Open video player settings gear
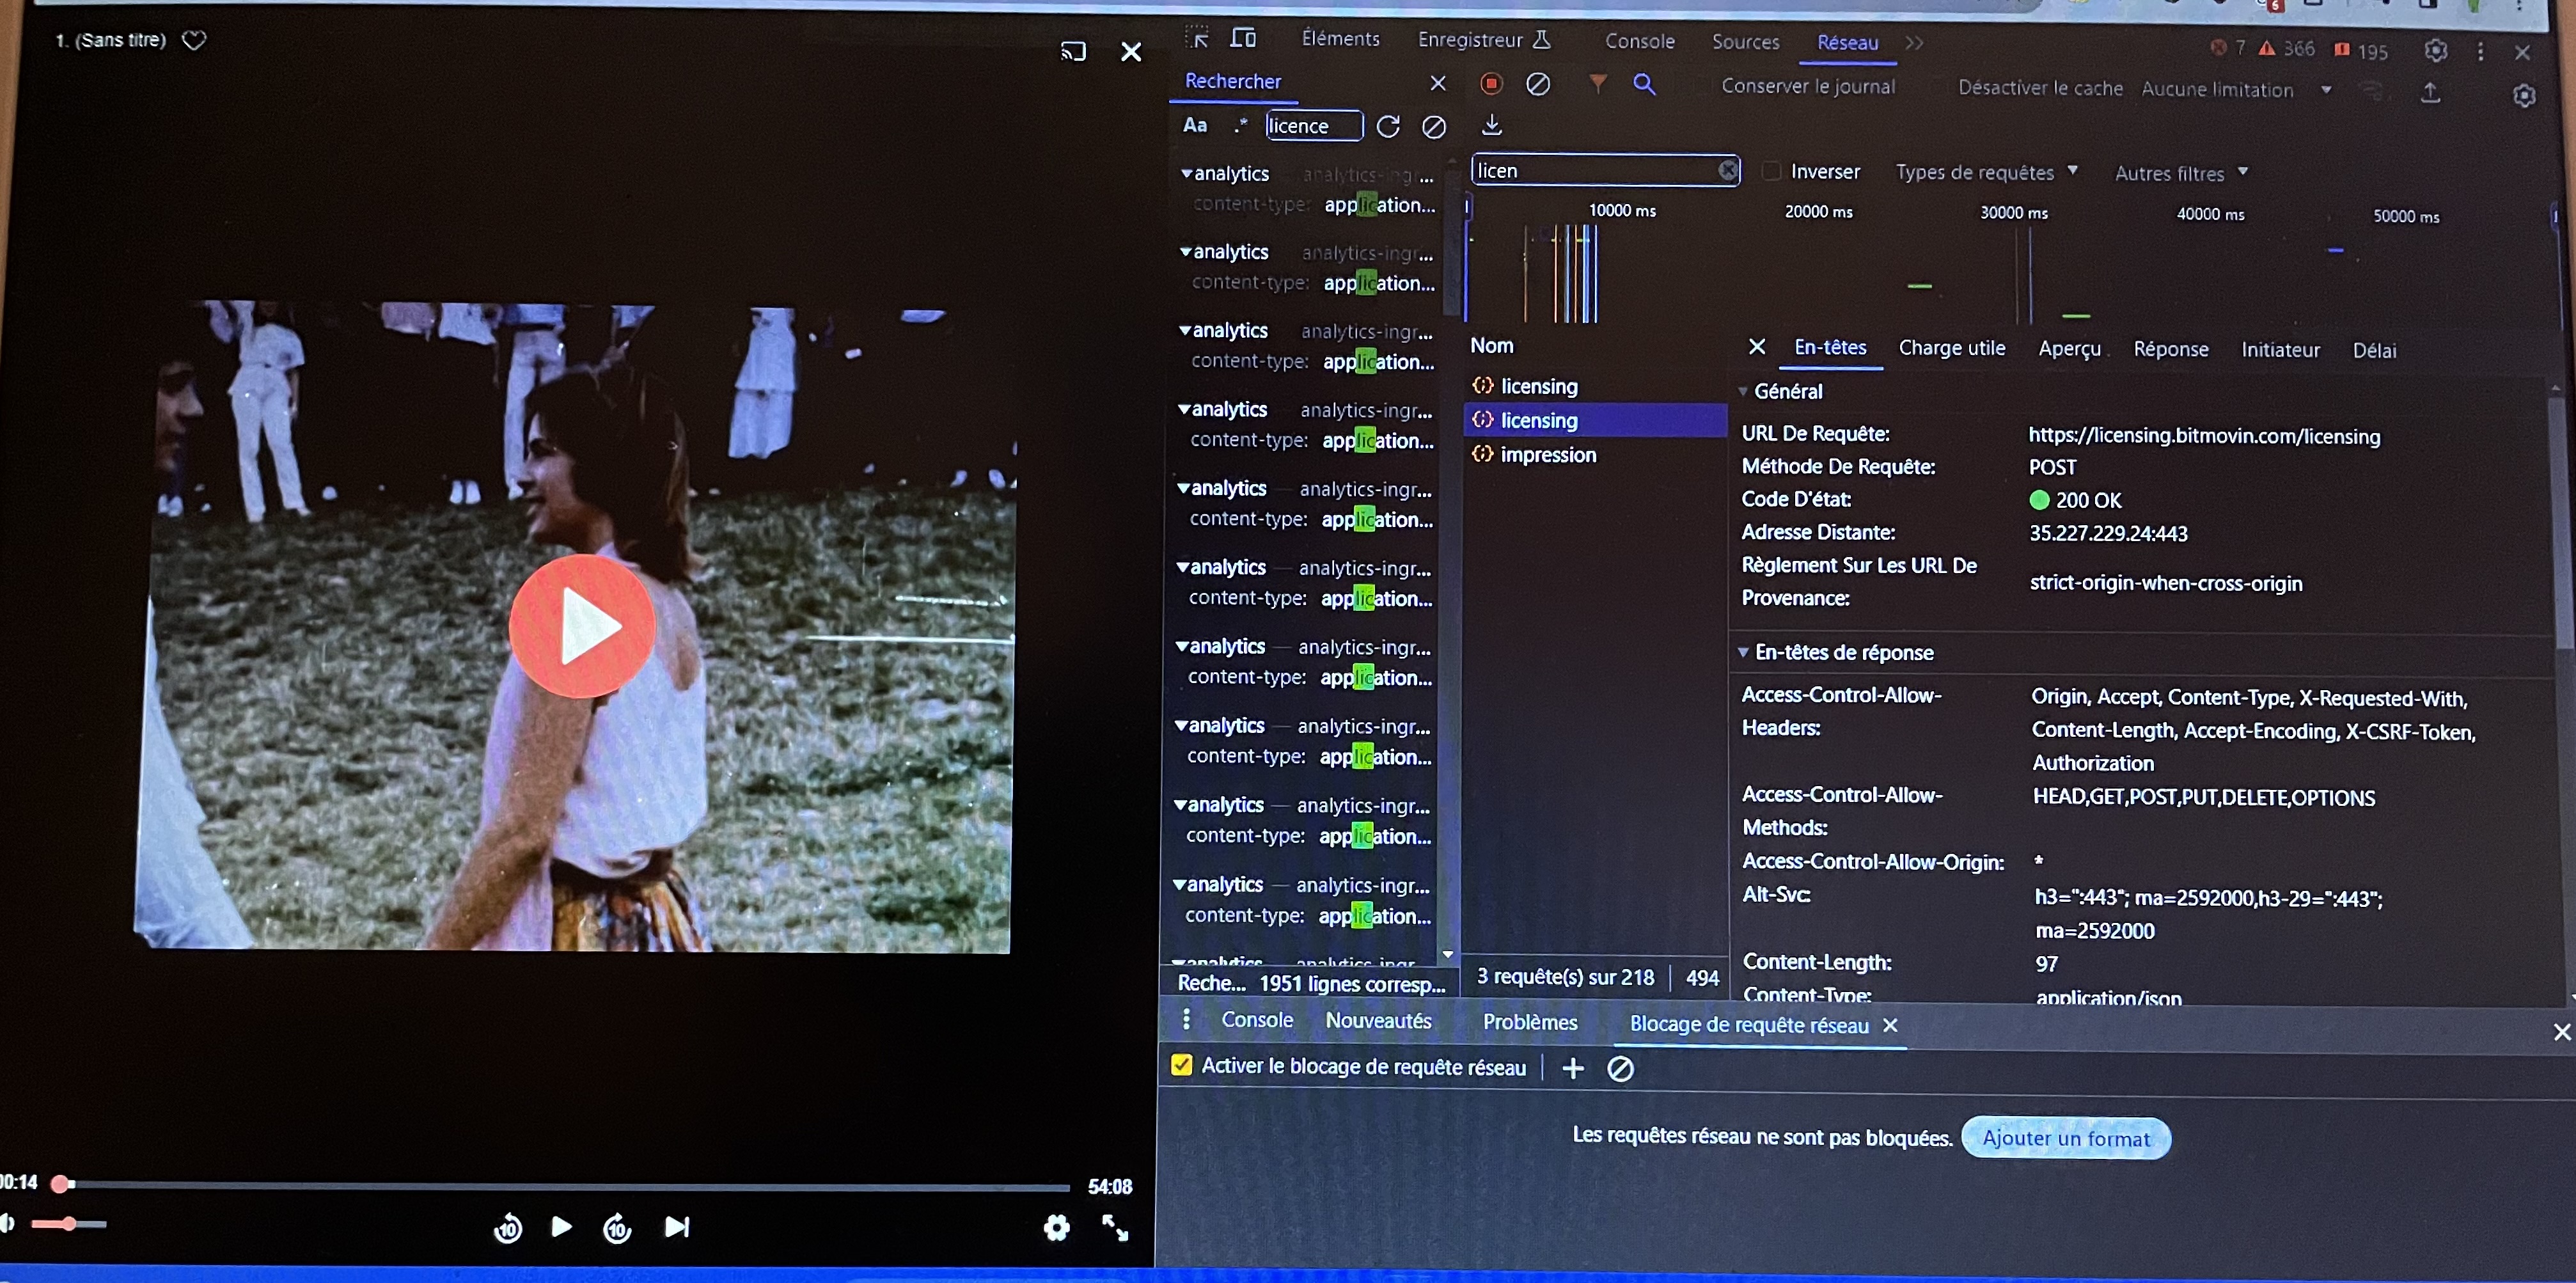The image size is (2576, 1283). pos(1056,1227)
